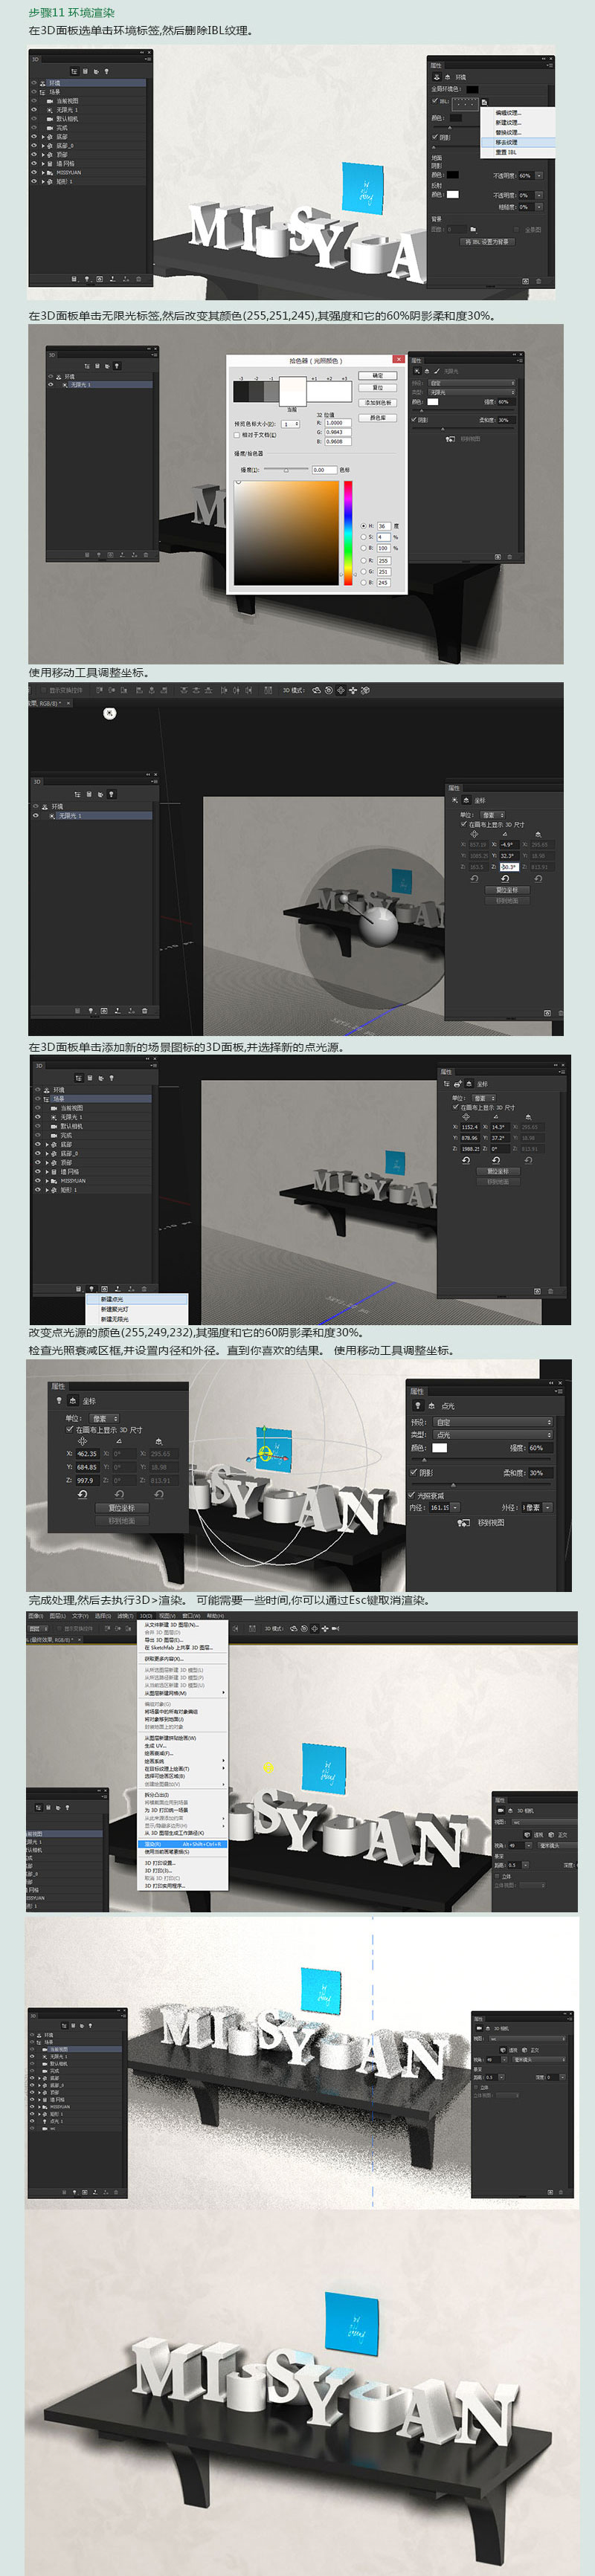Click 颜色库 in the color picker
595x2576 pixels.
tap(378, 418)
